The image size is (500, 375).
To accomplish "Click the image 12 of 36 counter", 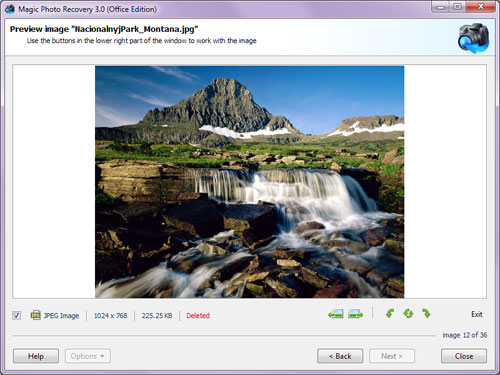I will (x=465, y=335).
